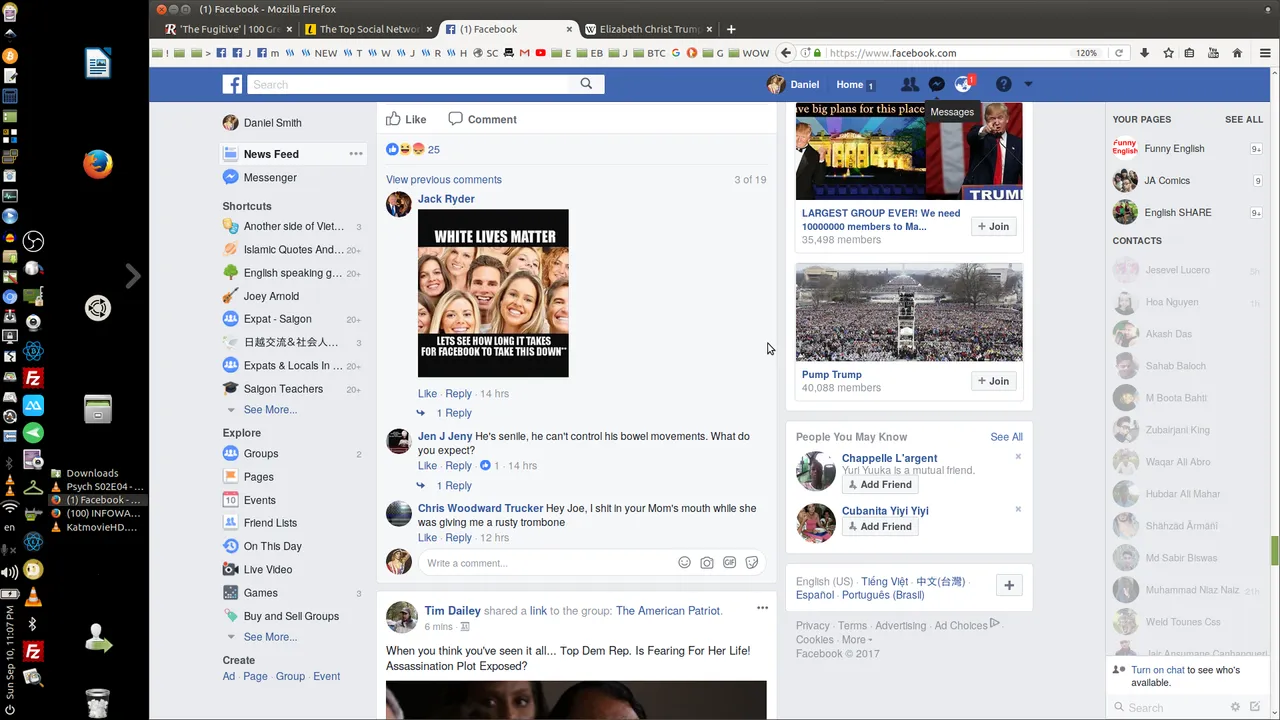Open the White Lives Matter image
Viewport: 1280px width, 720px height.
tap(493, 293)
